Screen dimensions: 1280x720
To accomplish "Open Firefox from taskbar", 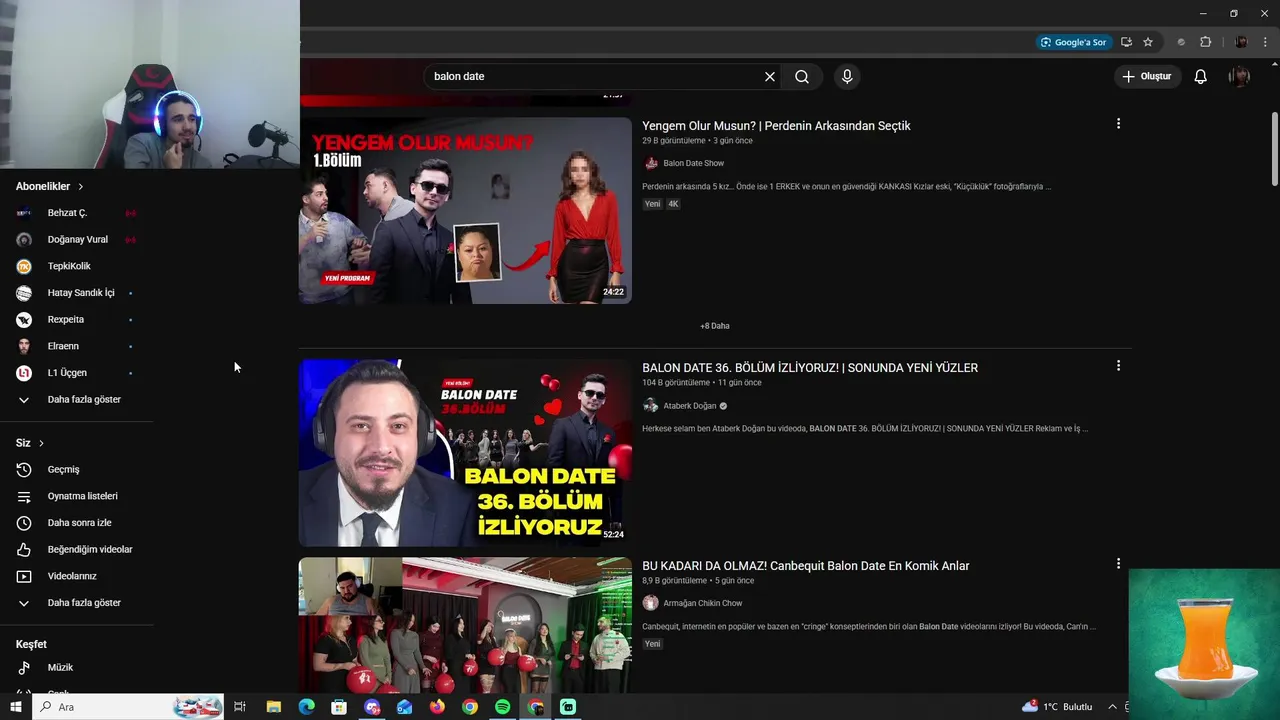I will (x=437, y=707).
